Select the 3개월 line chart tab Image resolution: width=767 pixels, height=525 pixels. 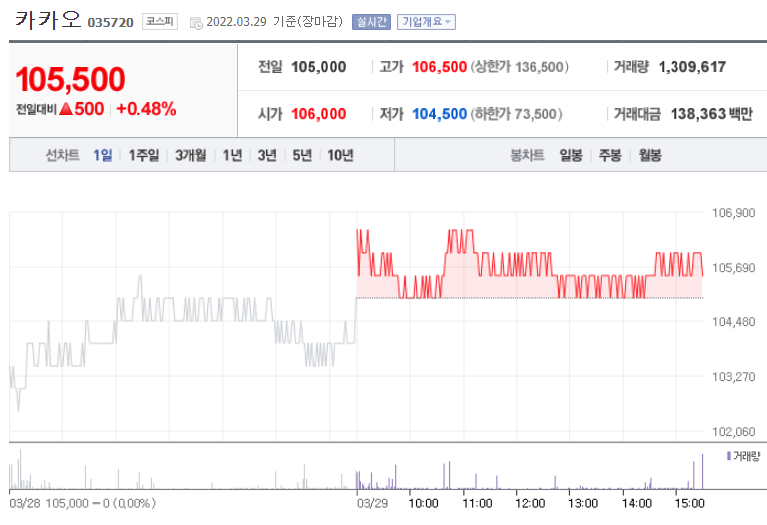point(191,156)
